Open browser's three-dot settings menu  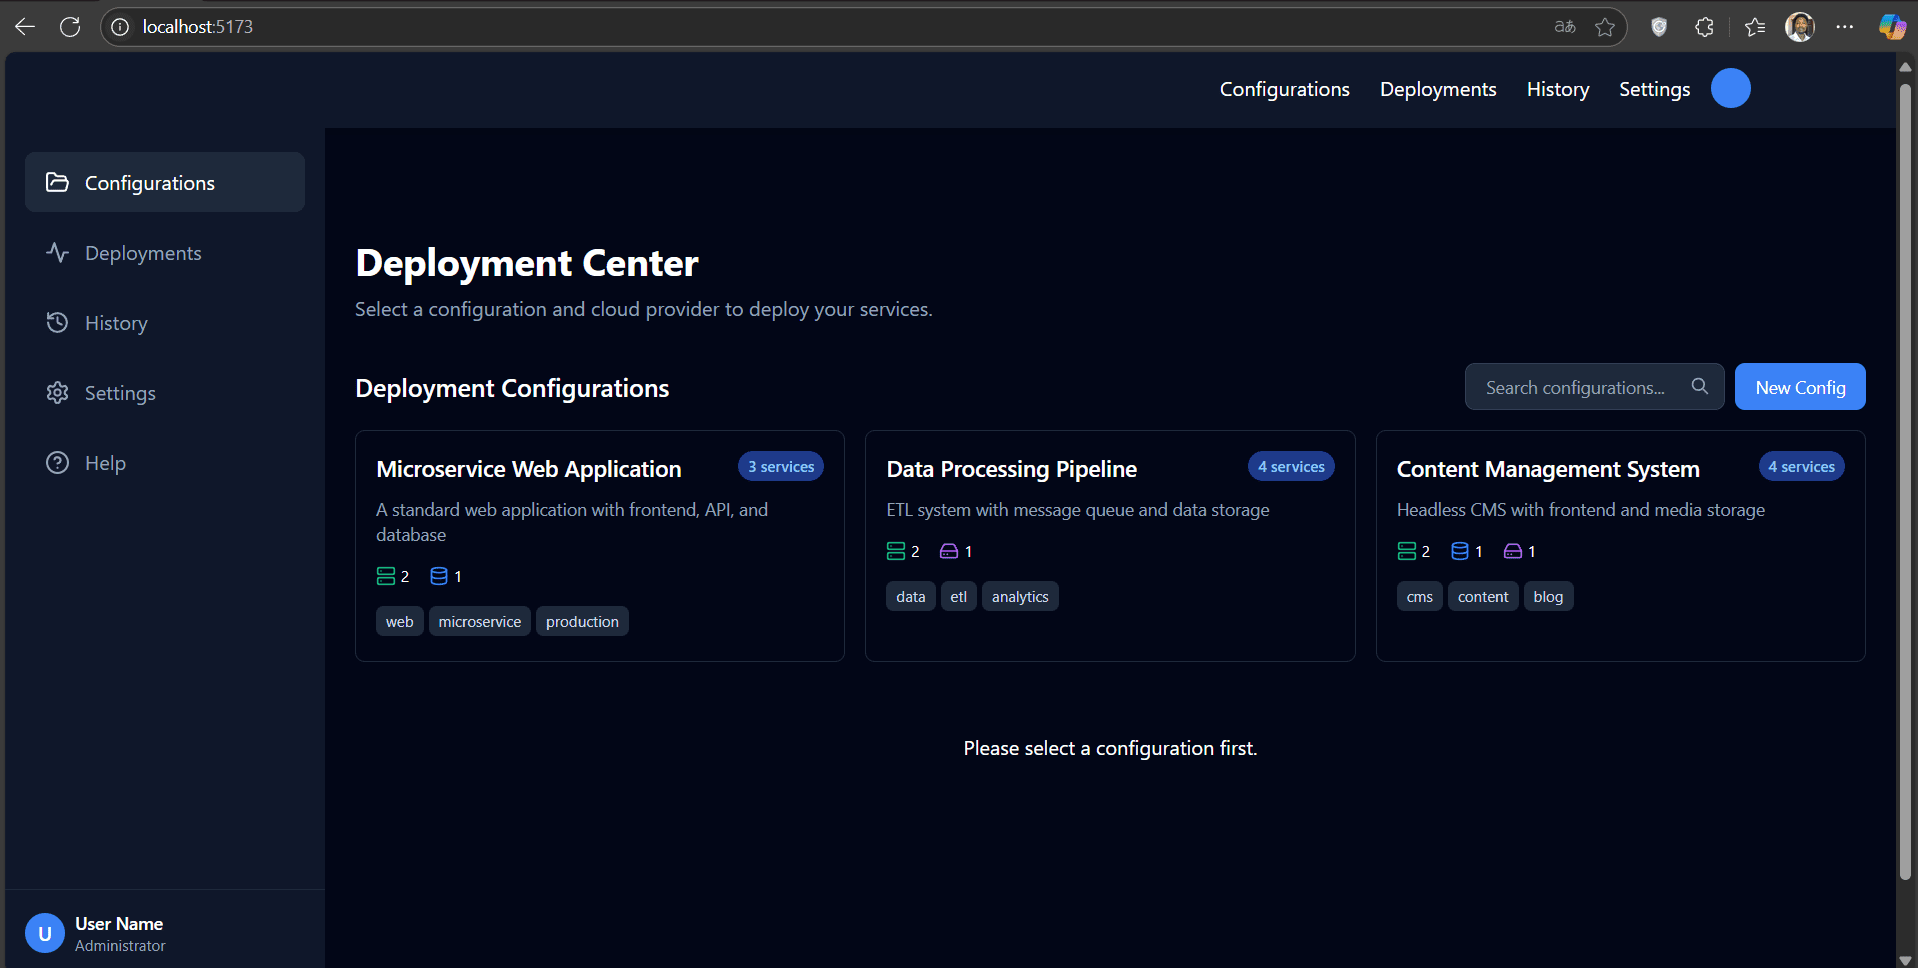pyautogui.click(x=1845, y=27)
